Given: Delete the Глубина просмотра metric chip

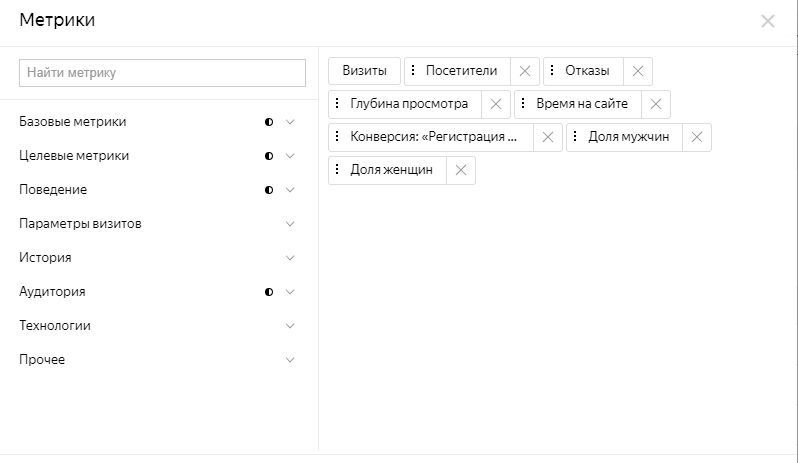Looking at the screenshot, I should coord(496,104).
